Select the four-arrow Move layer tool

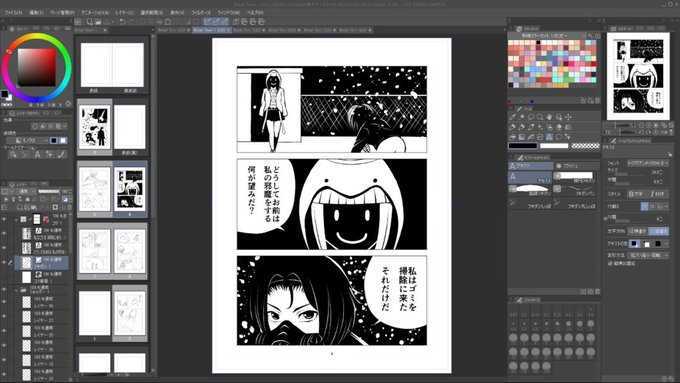[x=568, y=117]
